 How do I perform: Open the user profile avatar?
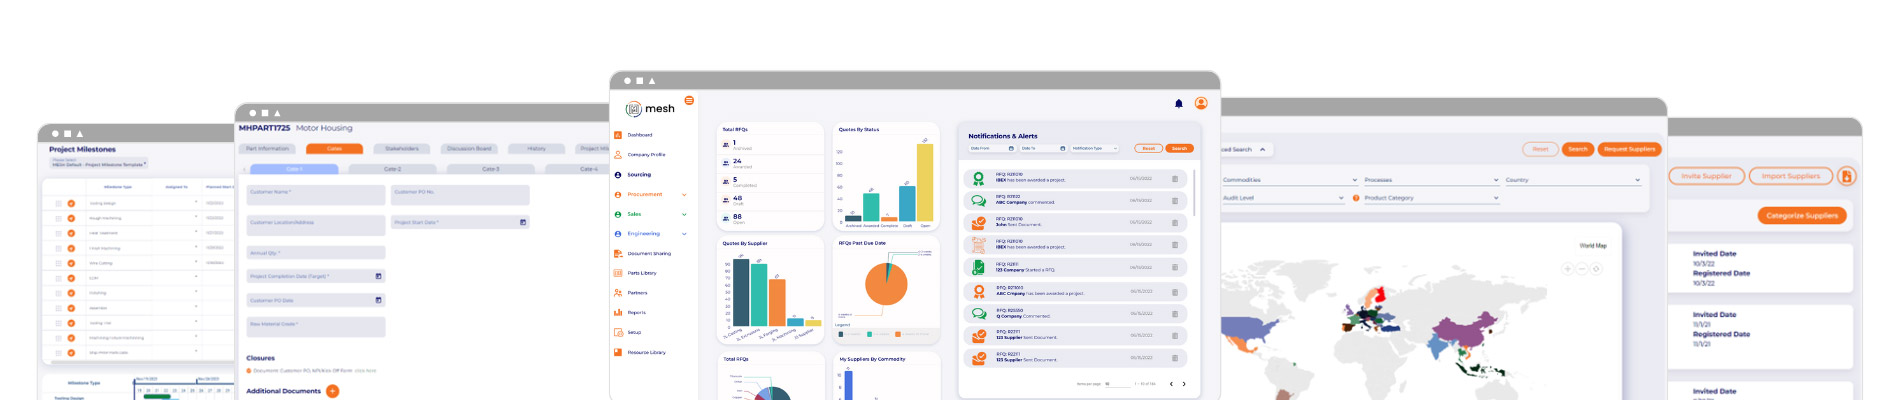tap(1201, 103)
